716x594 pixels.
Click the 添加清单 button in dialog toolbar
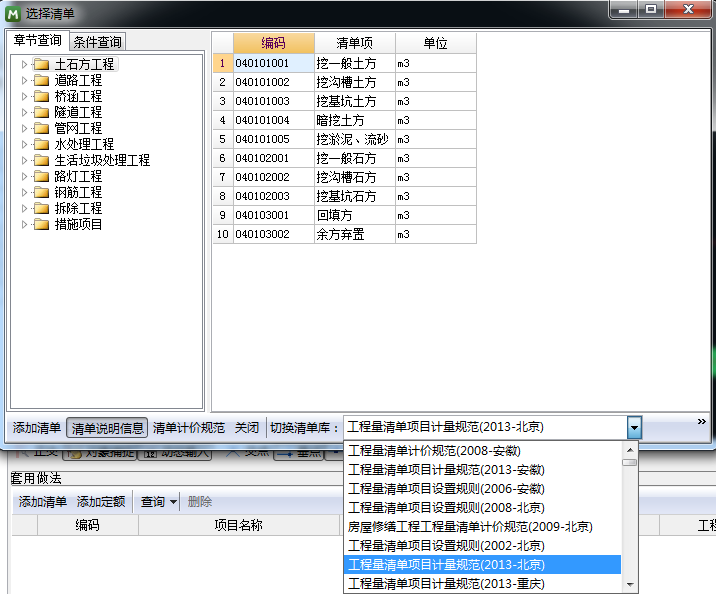[x=36, y=428]
